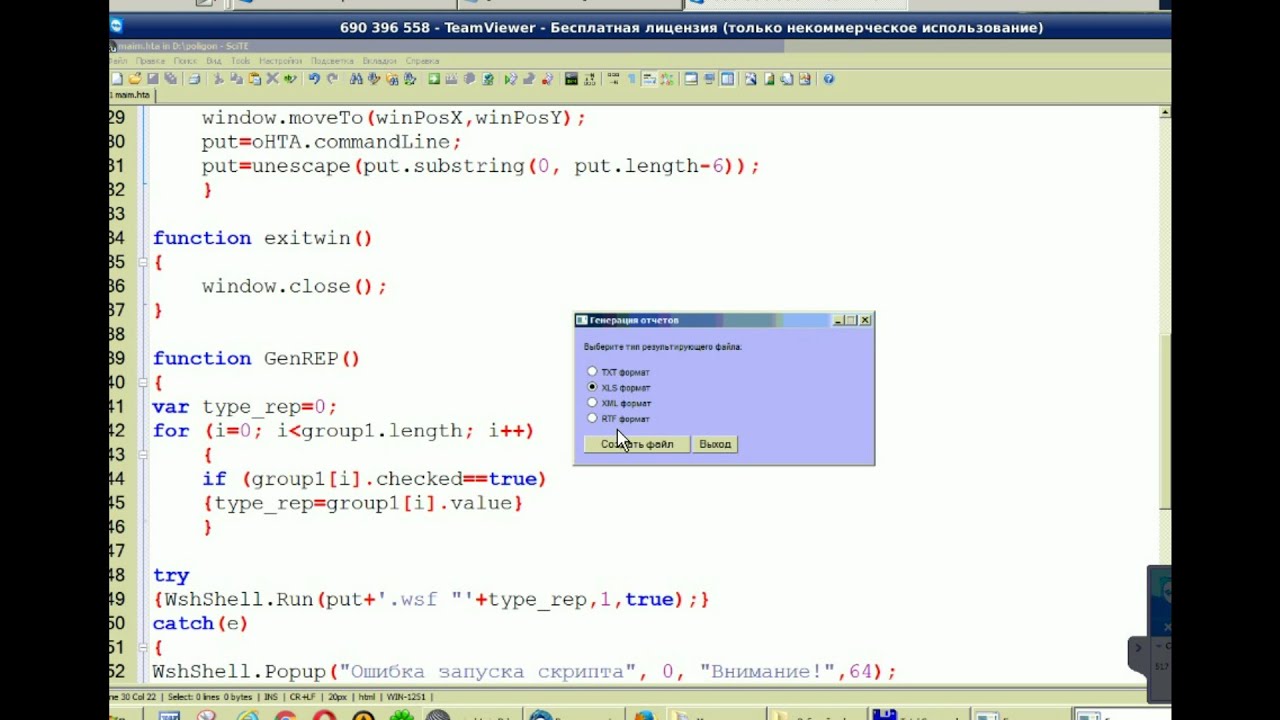Click the Undo arrow icon
The width and height of the screenshot is (1280, 720).
coord(314,78)
